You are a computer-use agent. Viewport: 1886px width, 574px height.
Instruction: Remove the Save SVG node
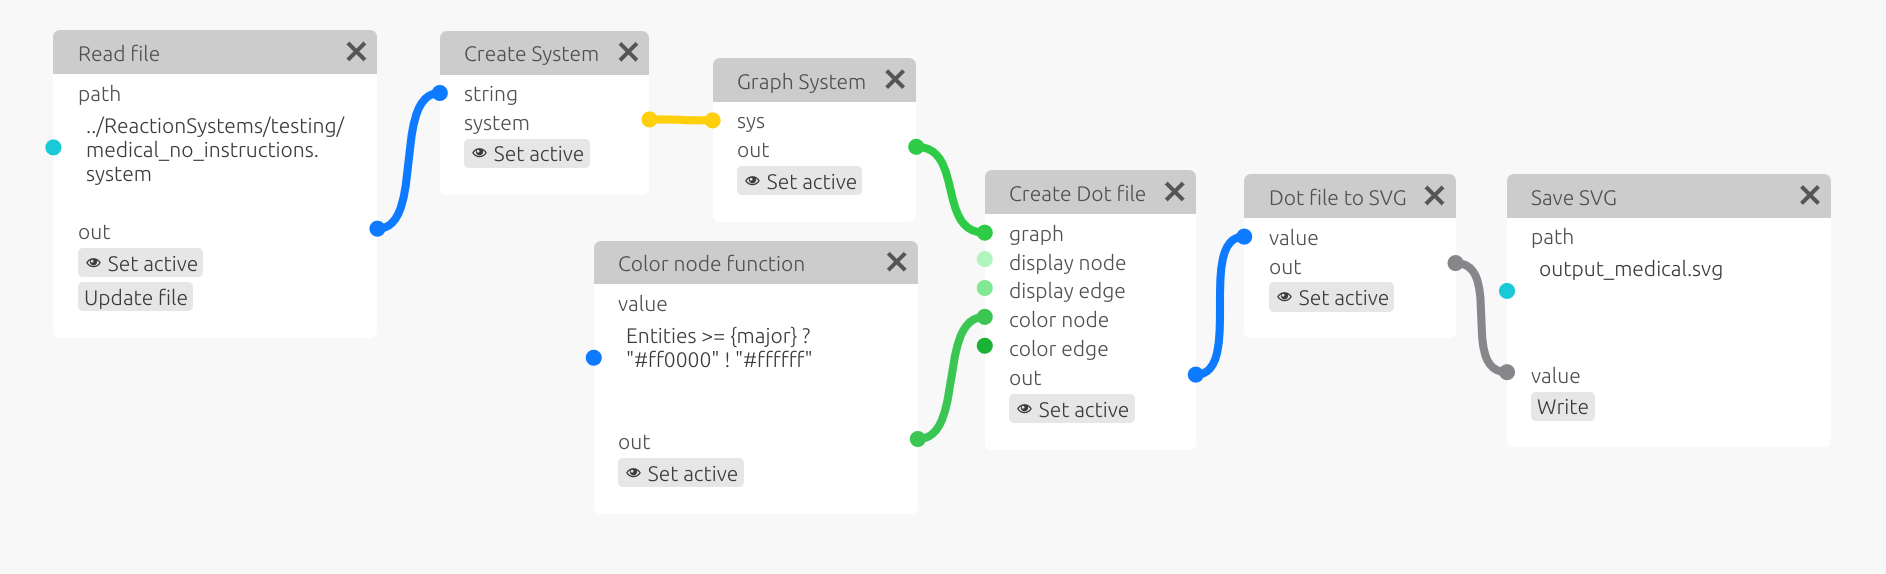click(1809, 196)
